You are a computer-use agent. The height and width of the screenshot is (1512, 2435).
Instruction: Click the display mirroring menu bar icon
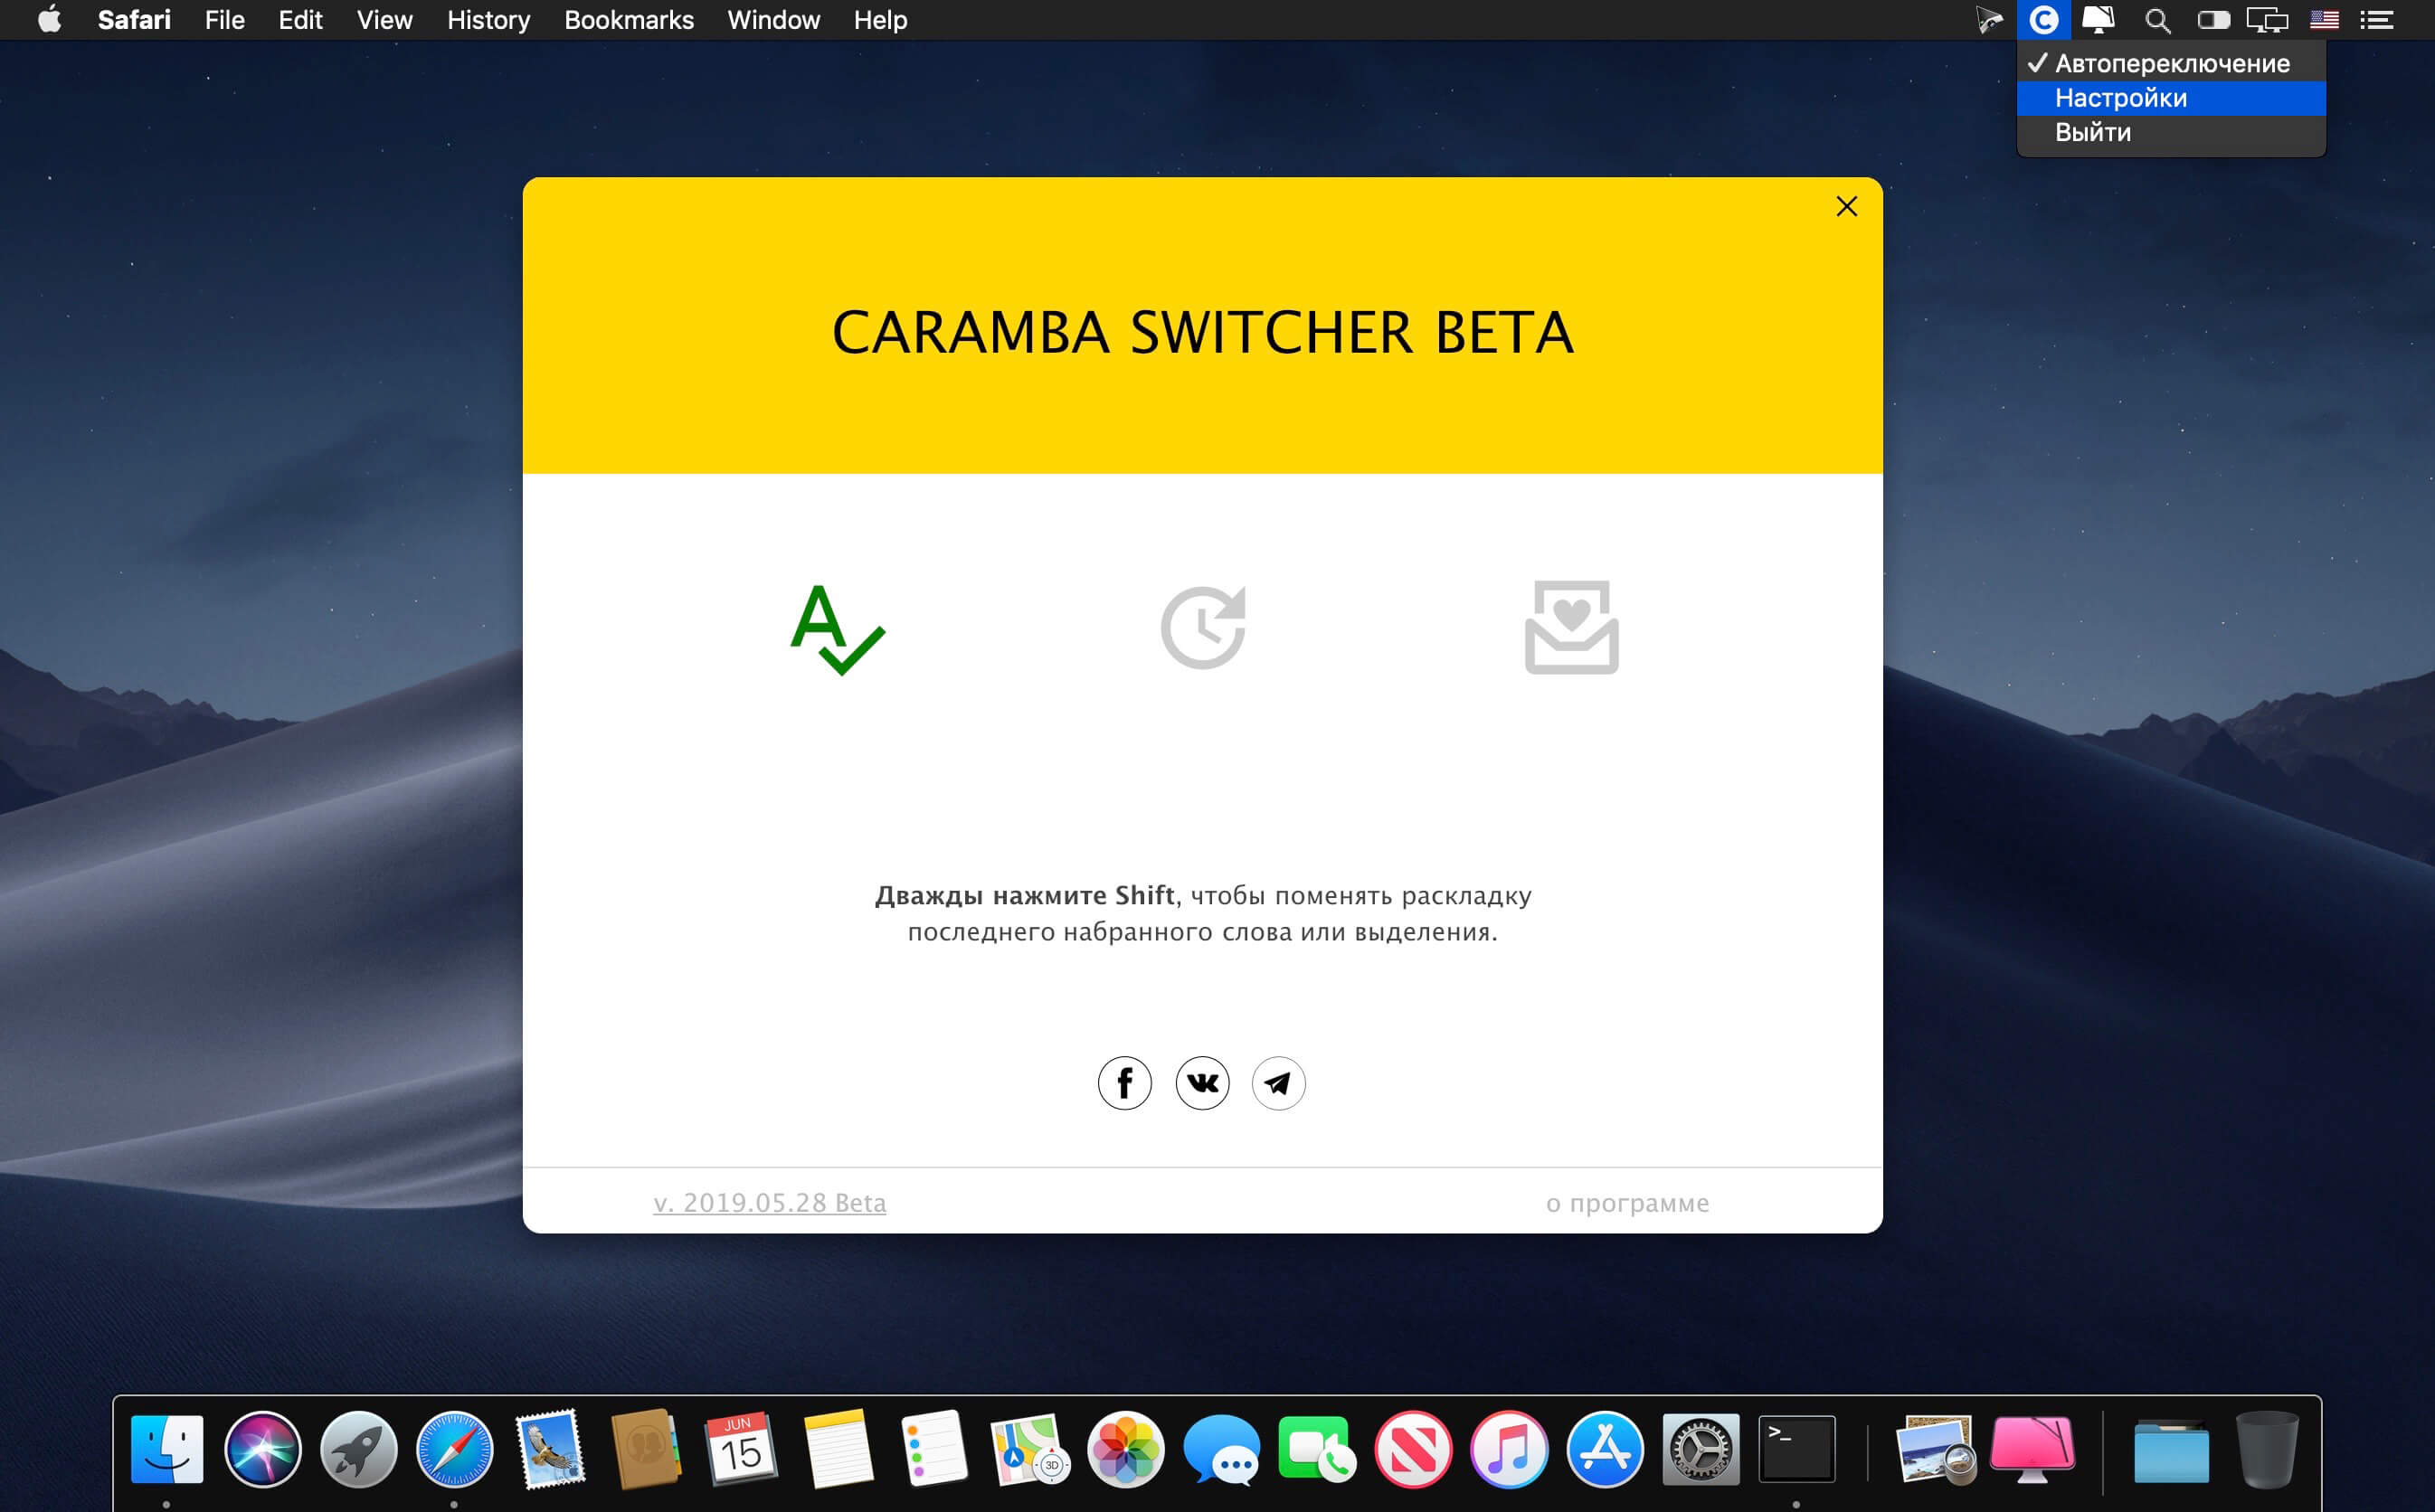coord(2267,20)
